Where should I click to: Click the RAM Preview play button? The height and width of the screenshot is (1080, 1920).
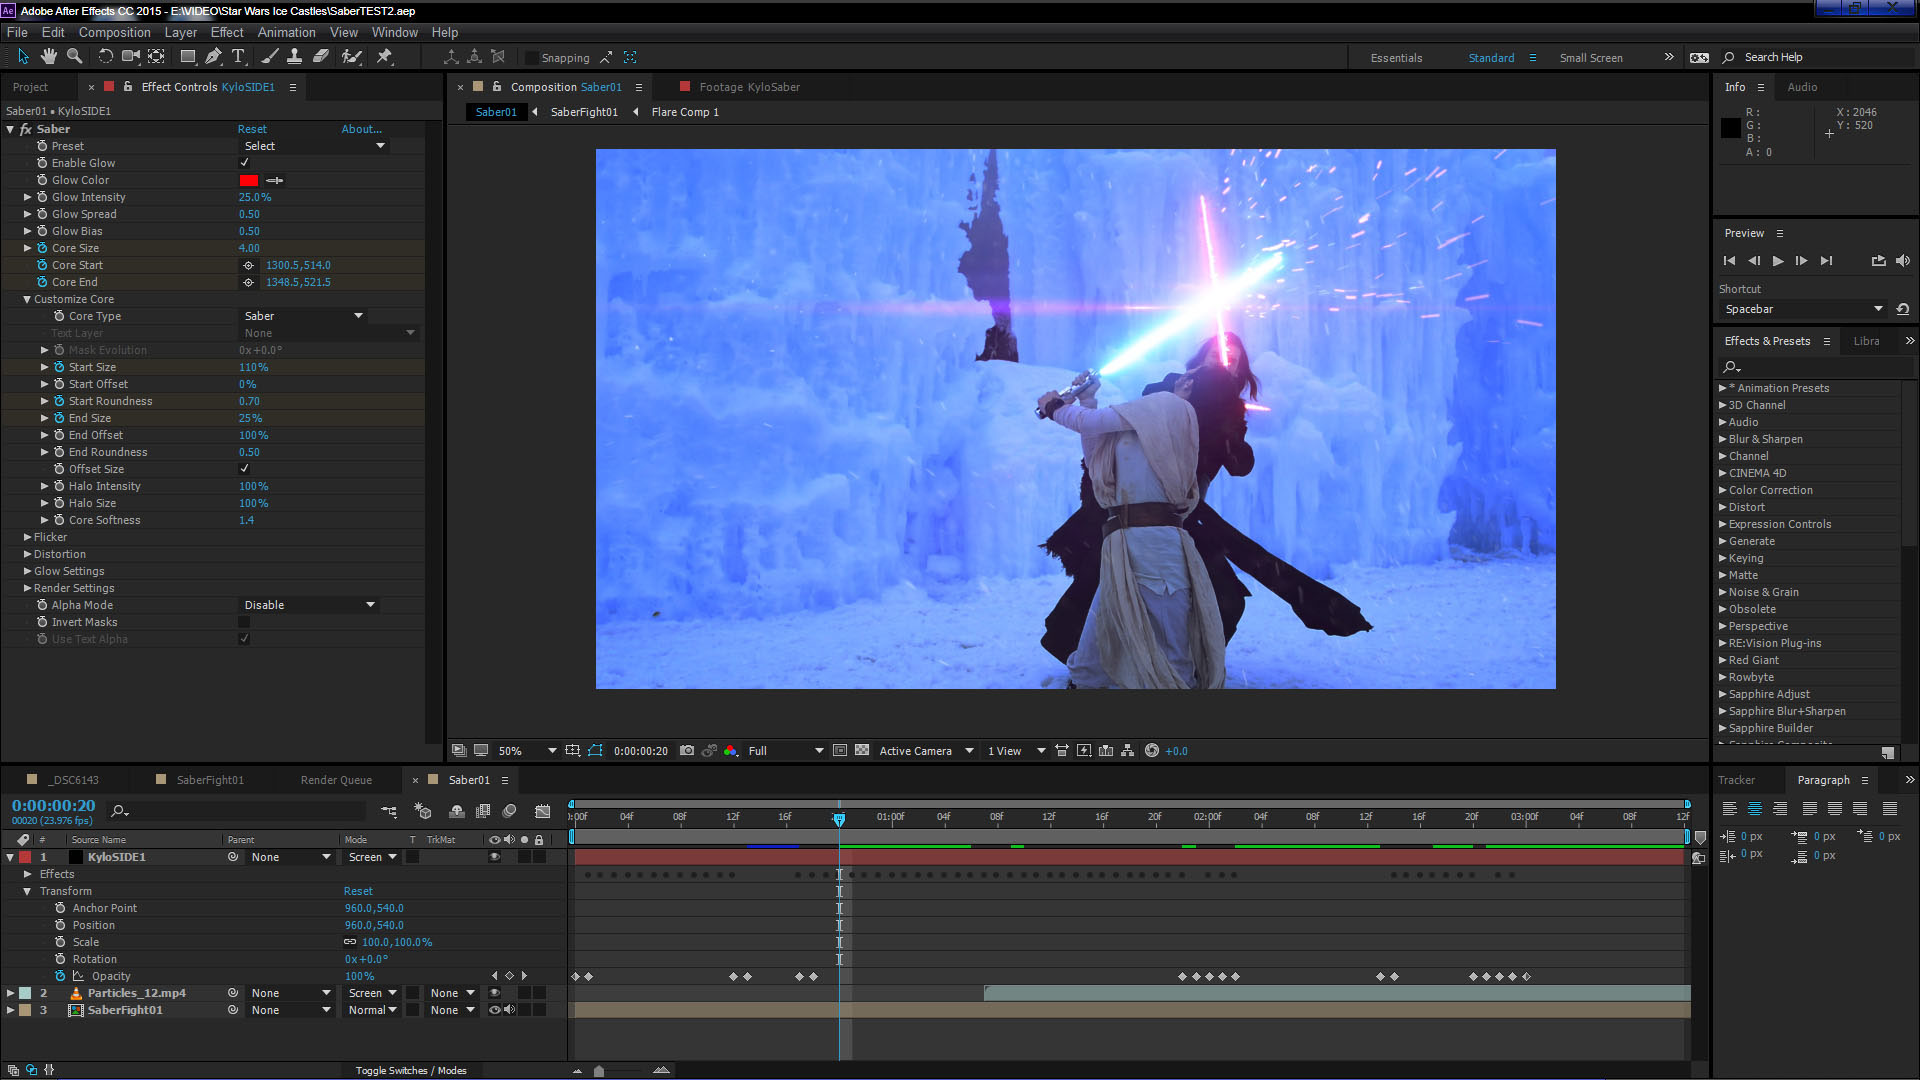pyautogui.click(x=1776, y=260)
